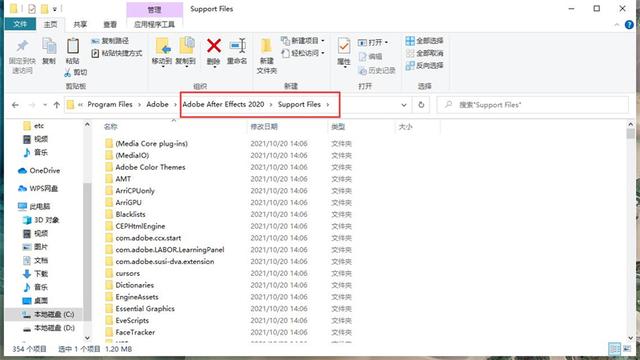Select Local Disk (D:) in navigation pane
The height and width of the screenshot is (360, 640).
48,328
